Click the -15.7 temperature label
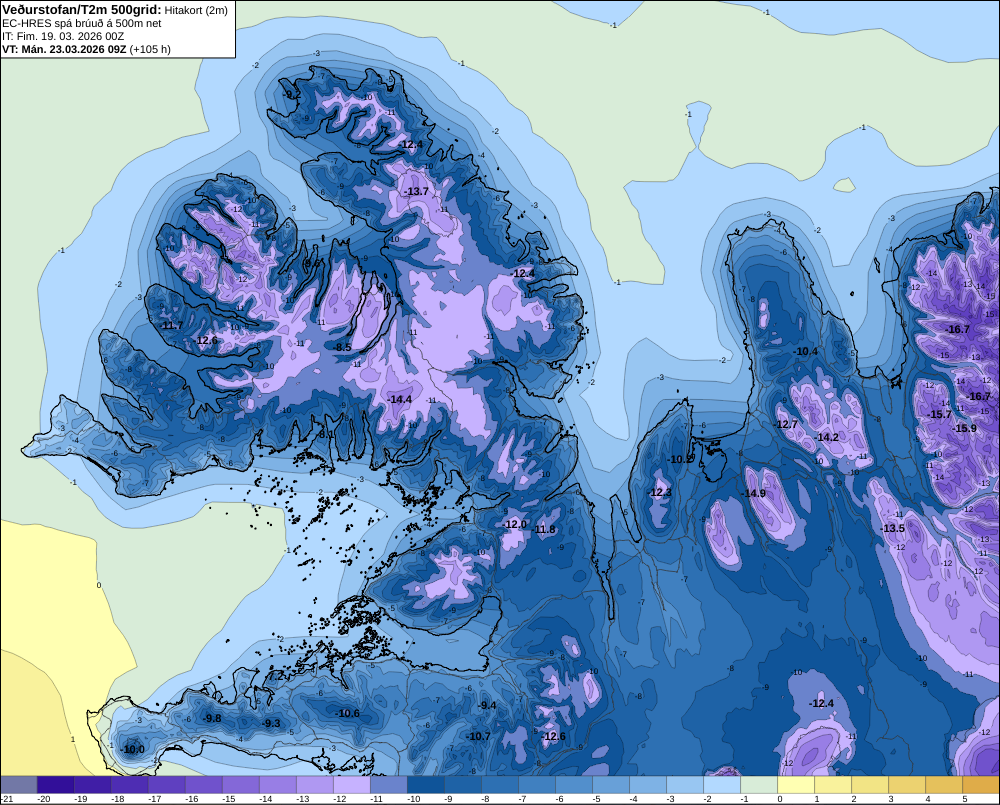1000x805 pixels. click(x=939, y=415)
